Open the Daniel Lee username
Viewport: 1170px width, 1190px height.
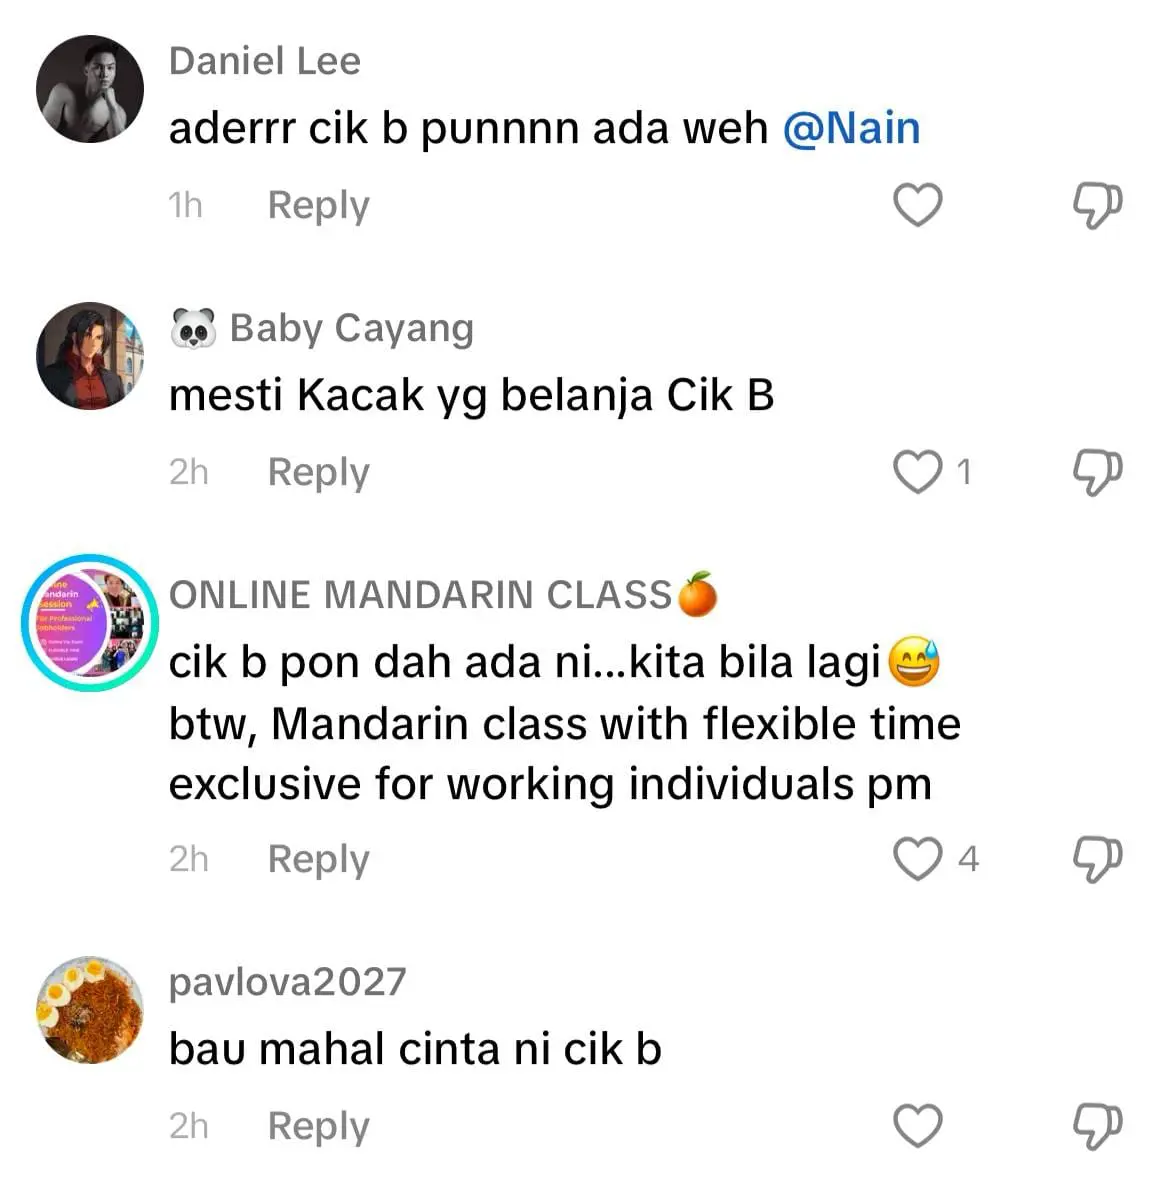pos(265,61)
